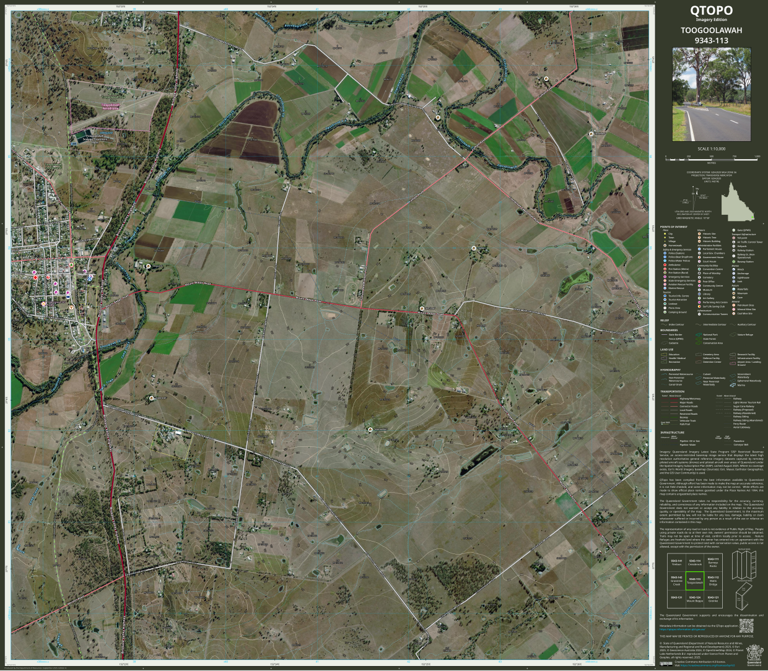768x671 pixels.
Task: Click the magnetic declination north diagram
Action: [x=696, y=199]
